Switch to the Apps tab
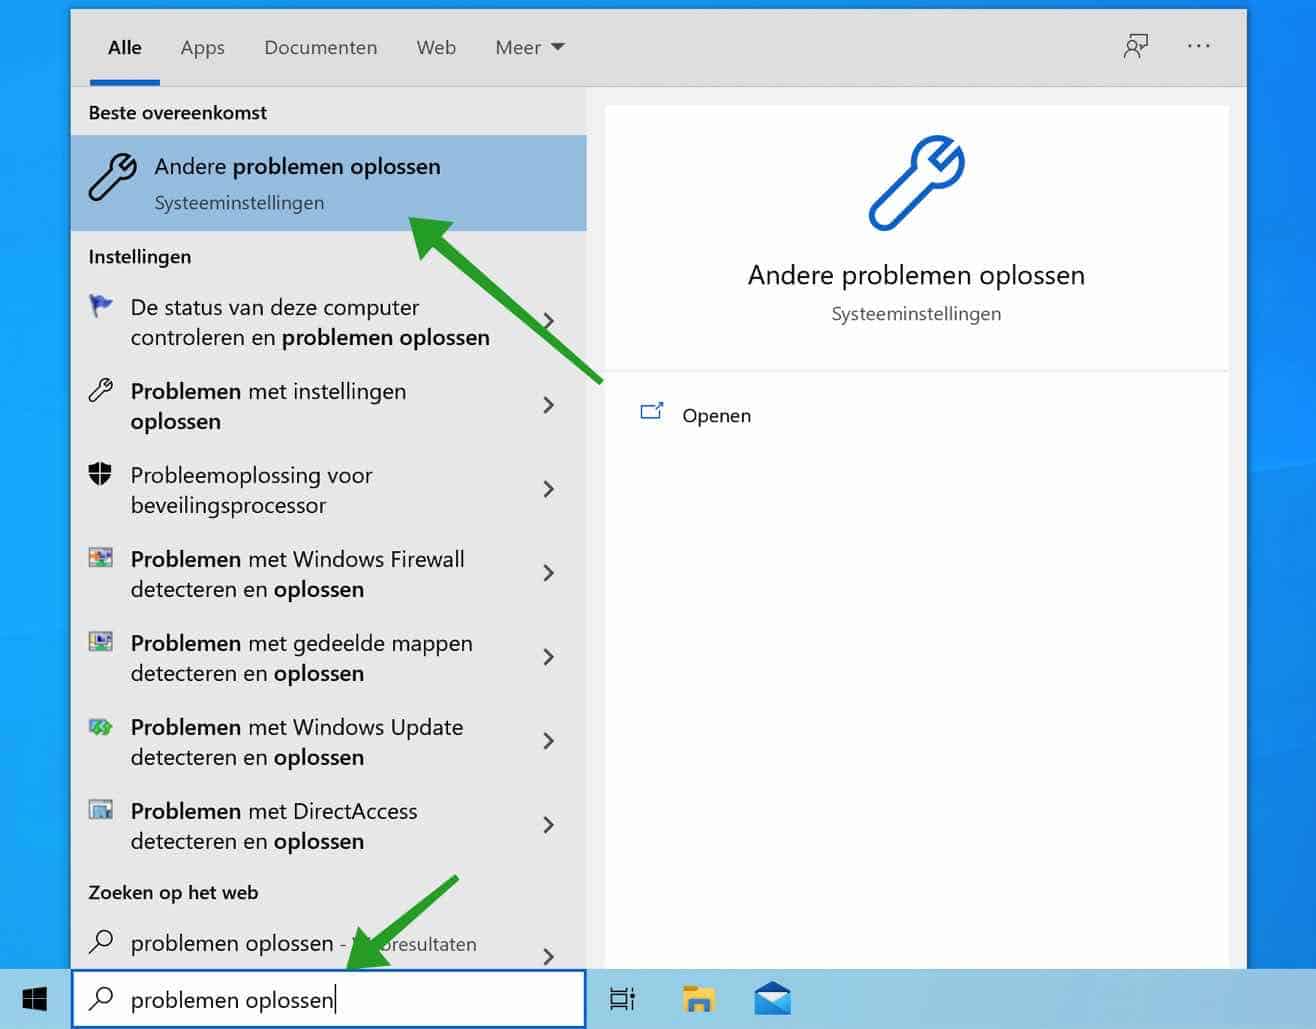Screen dimensions: 1316x1029 pyautogui.click(x=202, y=47)
